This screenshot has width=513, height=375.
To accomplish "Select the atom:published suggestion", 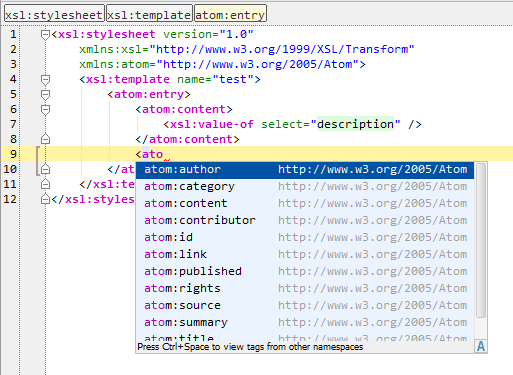I will tap(305, 272).
